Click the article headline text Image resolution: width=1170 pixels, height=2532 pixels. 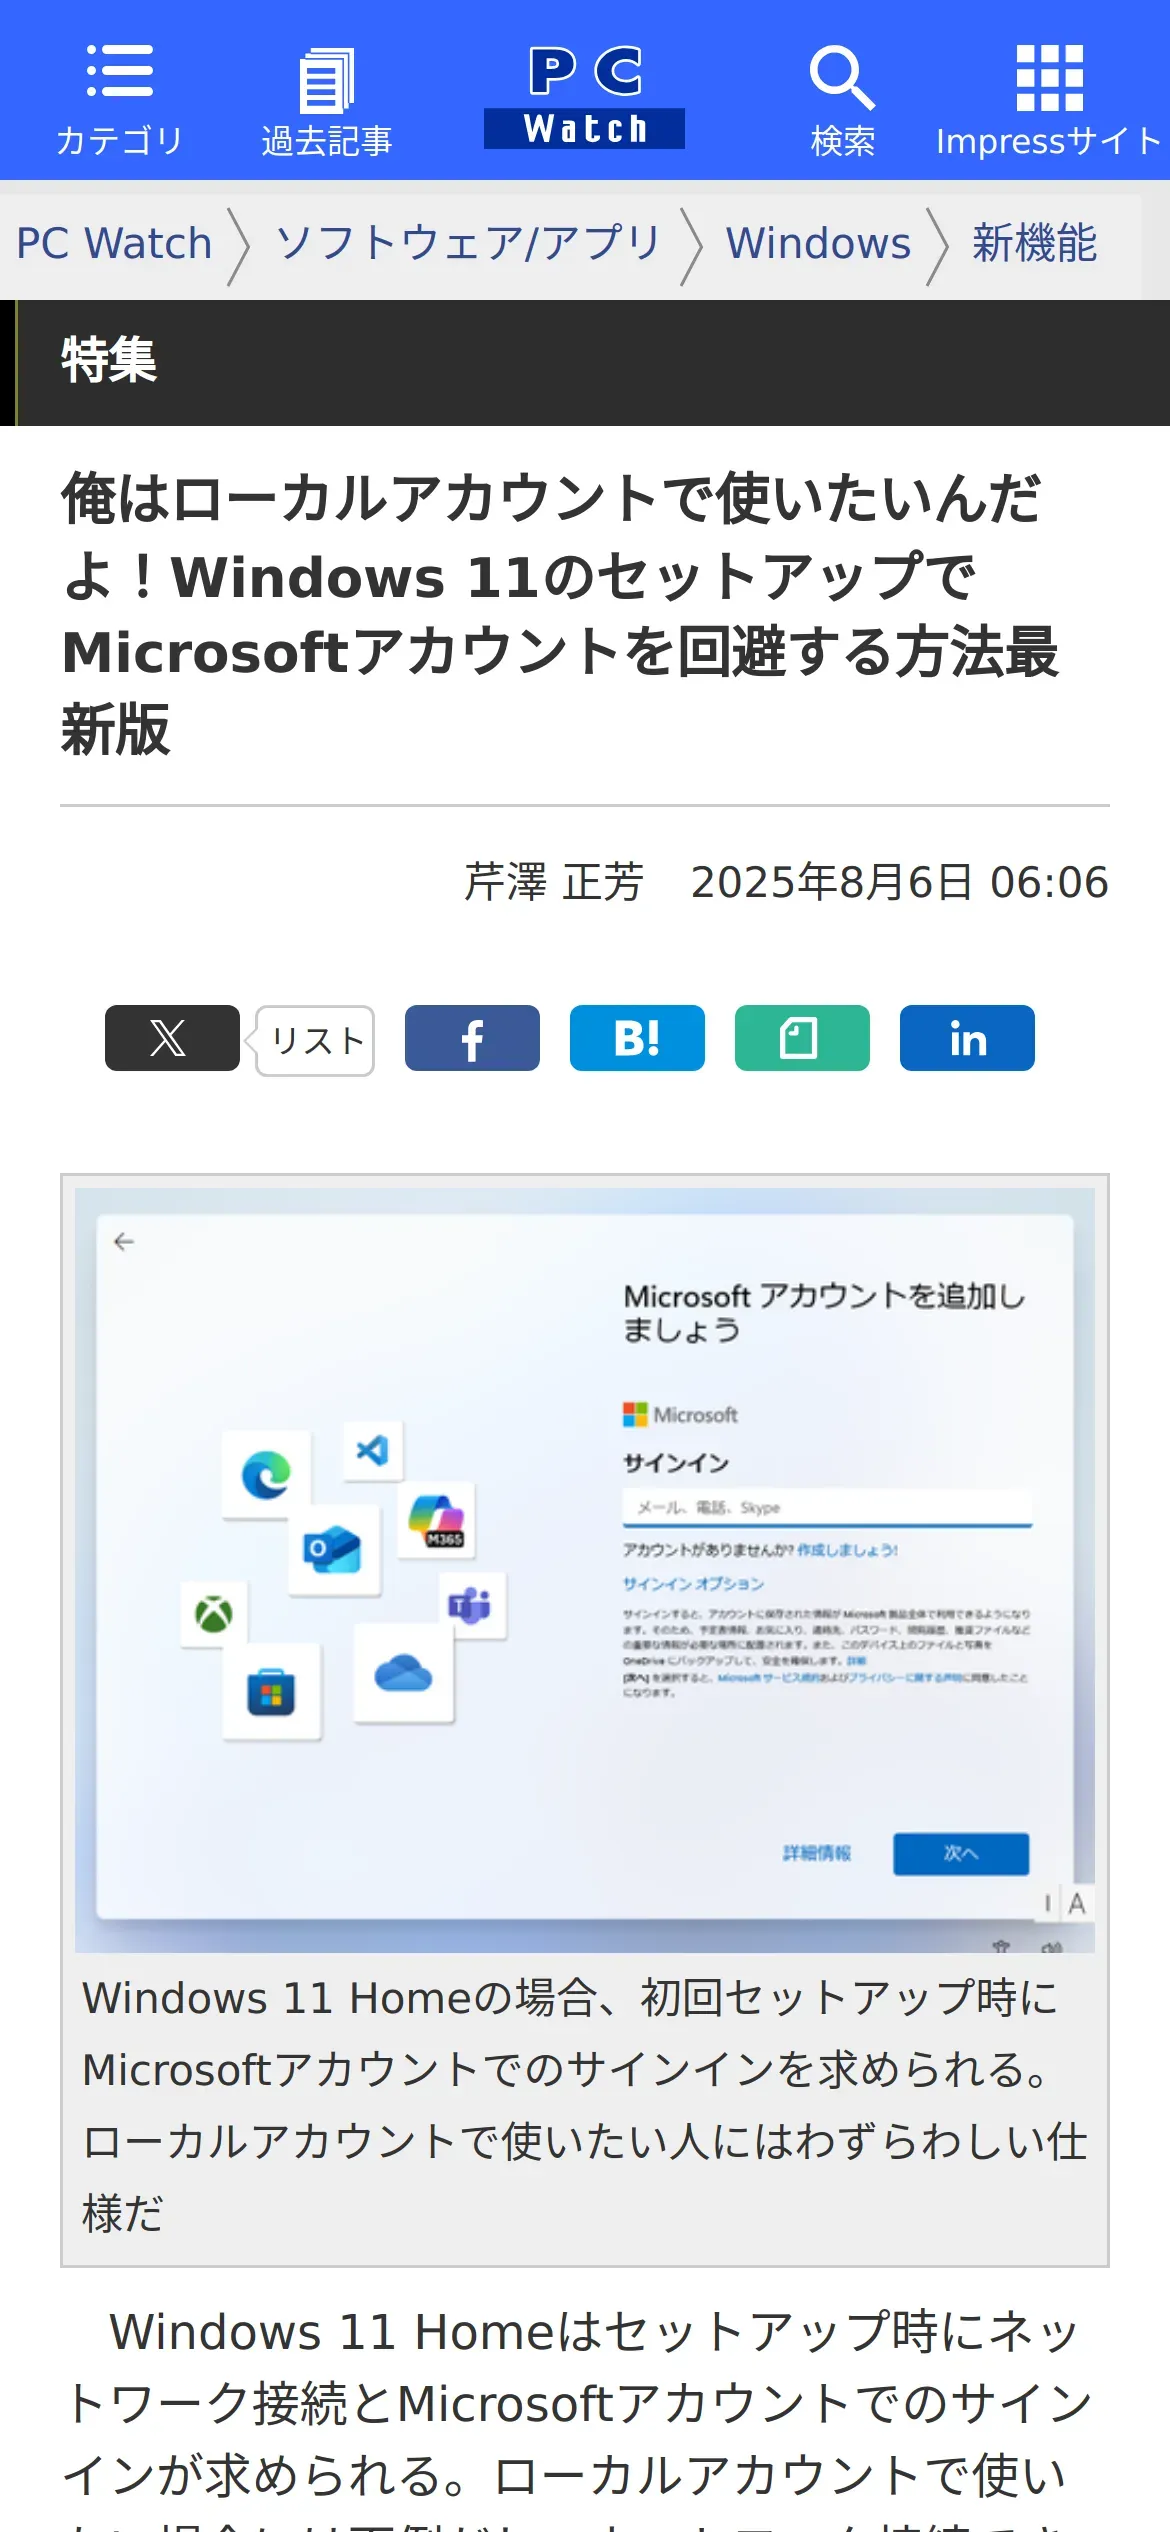tap(560, 613)
